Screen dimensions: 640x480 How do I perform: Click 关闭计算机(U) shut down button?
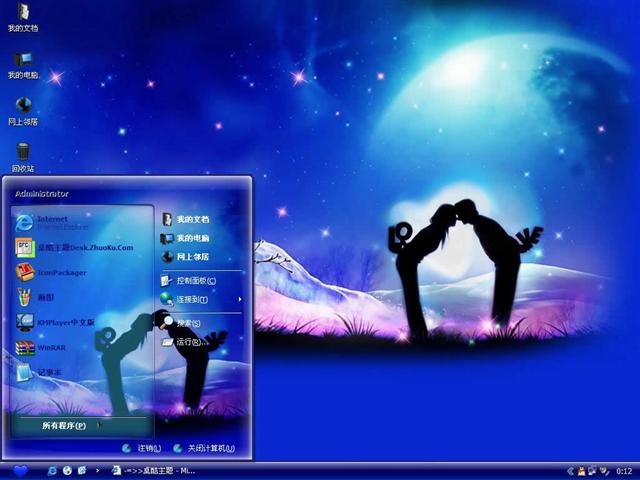(x=204, y=449)
